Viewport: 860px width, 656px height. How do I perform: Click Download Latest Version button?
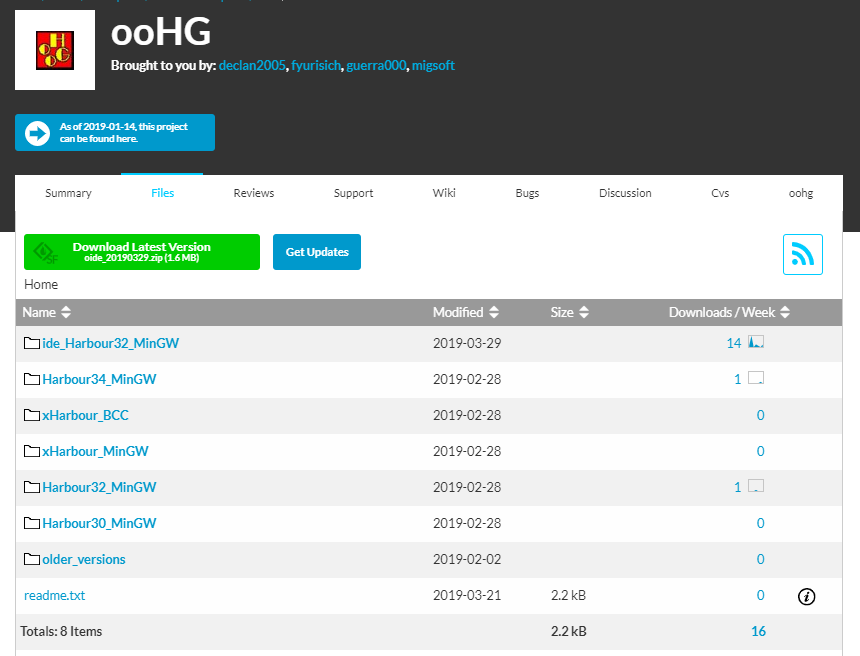click(142, 252)
